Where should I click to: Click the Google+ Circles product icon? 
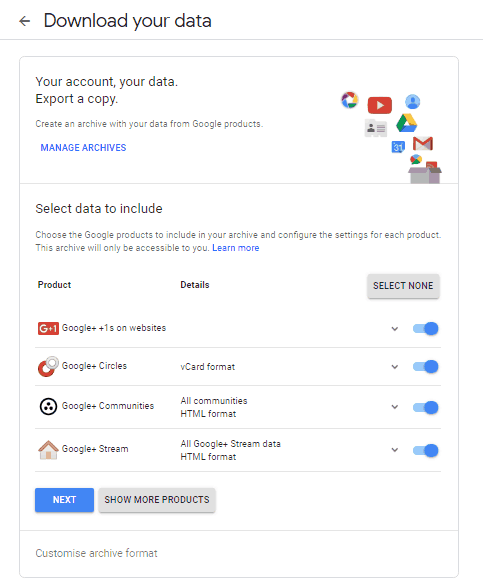pos(48,366)
